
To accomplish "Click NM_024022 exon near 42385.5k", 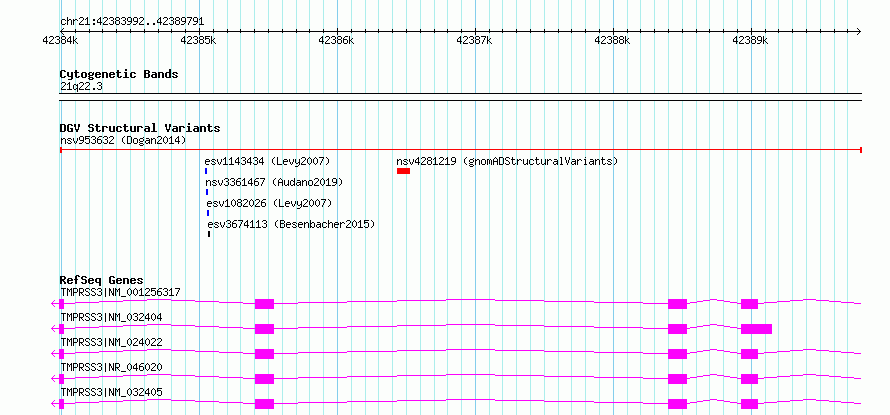I will tap(265, 354).
